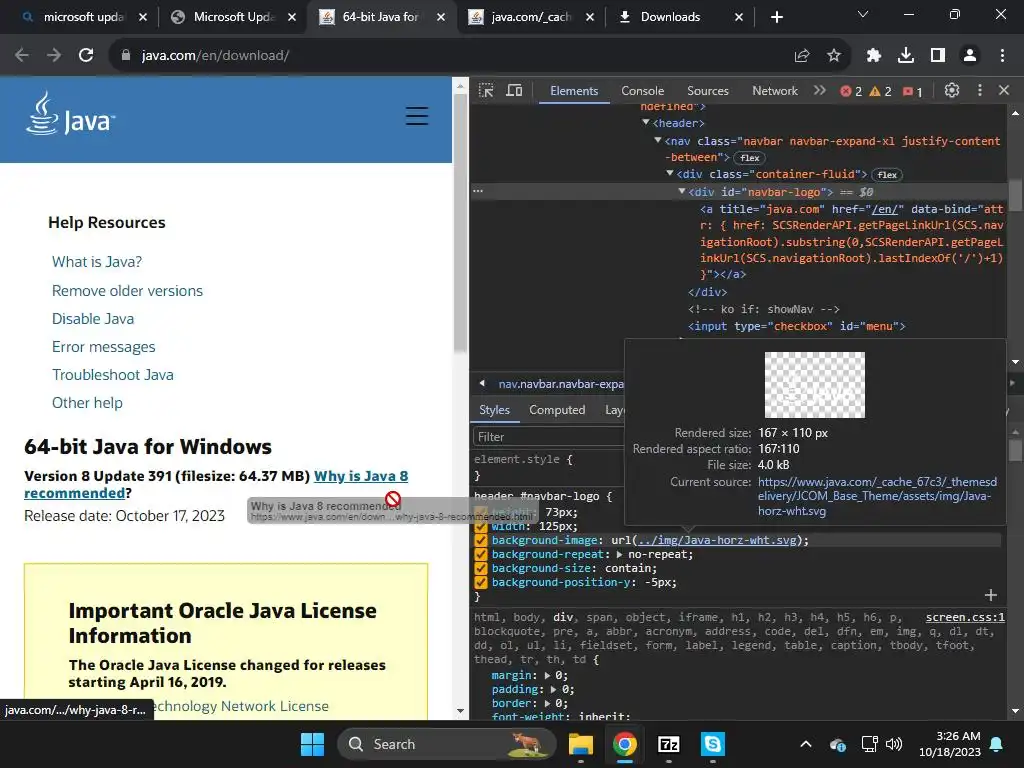Open File Explorer from the taskbar
The width and height of the screenshot is (1024, 768).
(x=581, y=744)
